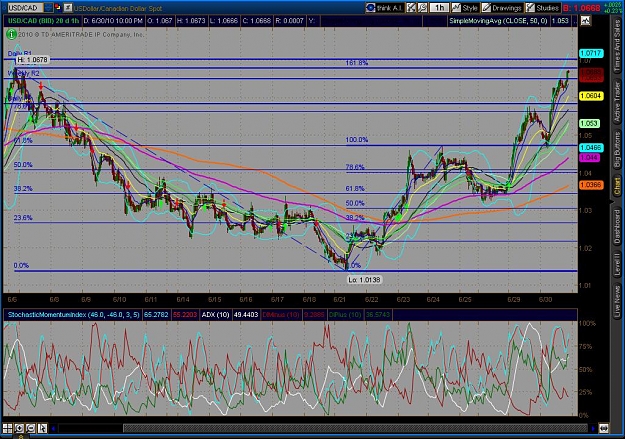This screenshot has width=625, height=439.
Task: Open the 1h timeframe selector
Action: [x=439, y=8]
